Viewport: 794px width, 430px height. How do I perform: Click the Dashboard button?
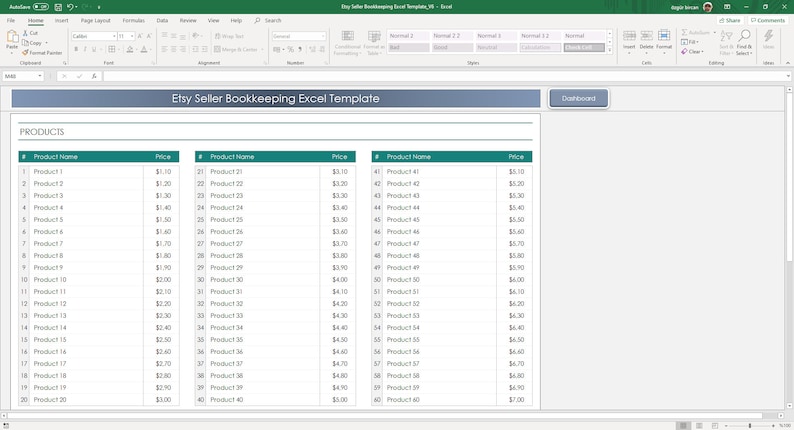578,98
